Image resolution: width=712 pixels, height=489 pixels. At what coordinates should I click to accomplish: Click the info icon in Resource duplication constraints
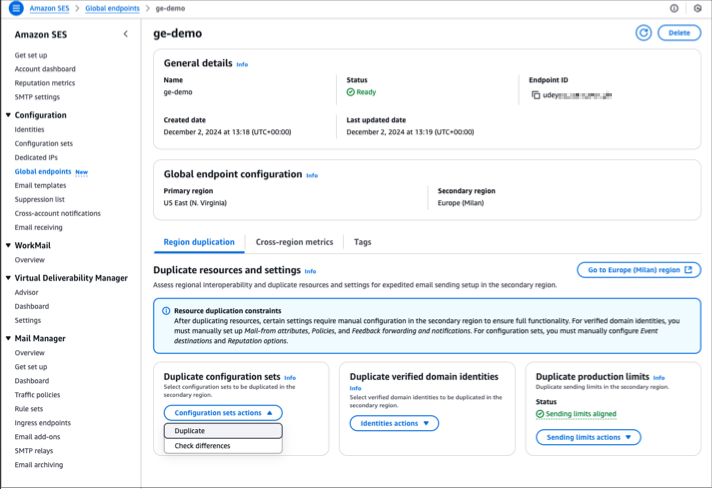pyautogui.click(x=166, y=311)
